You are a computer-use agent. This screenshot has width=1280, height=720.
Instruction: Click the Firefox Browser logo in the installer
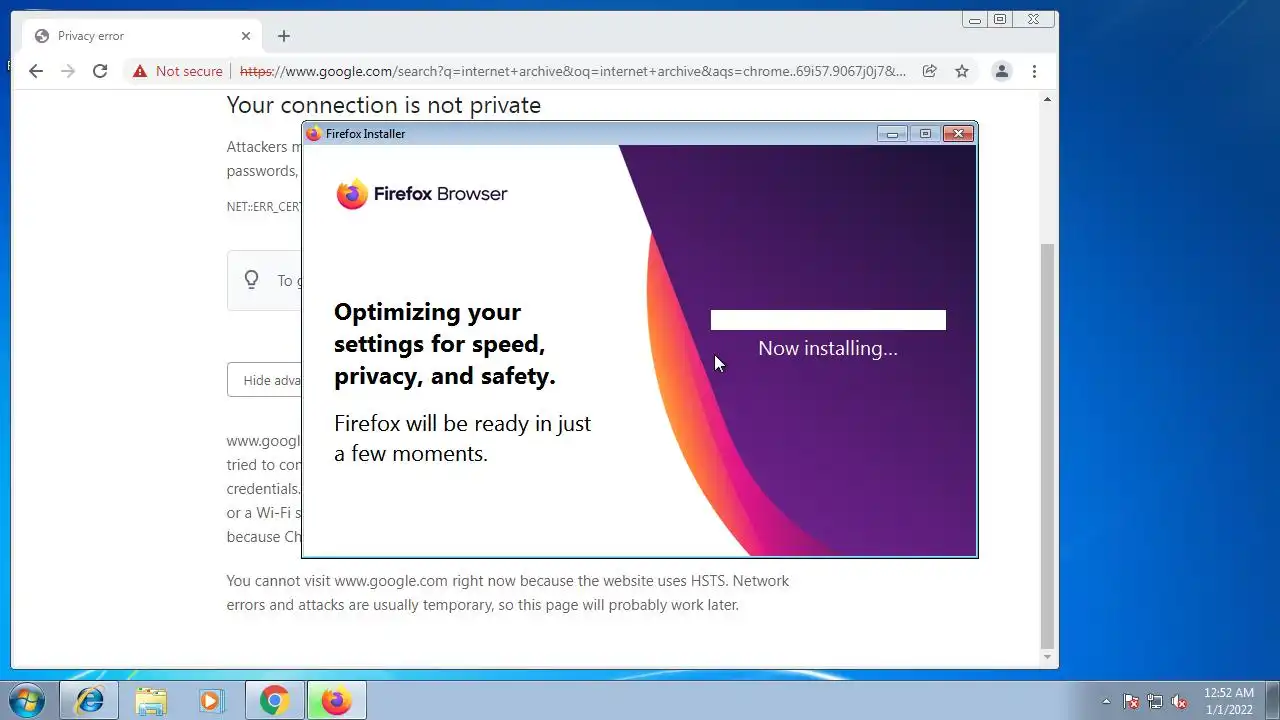point(421,194)
